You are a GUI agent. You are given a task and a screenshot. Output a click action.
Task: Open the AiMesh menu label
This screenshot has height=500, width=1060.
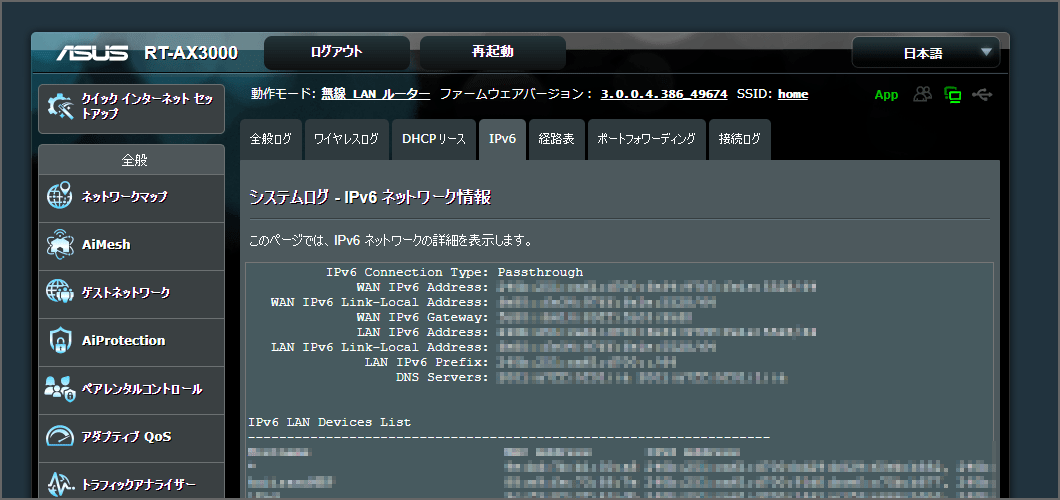coord(106,245)
